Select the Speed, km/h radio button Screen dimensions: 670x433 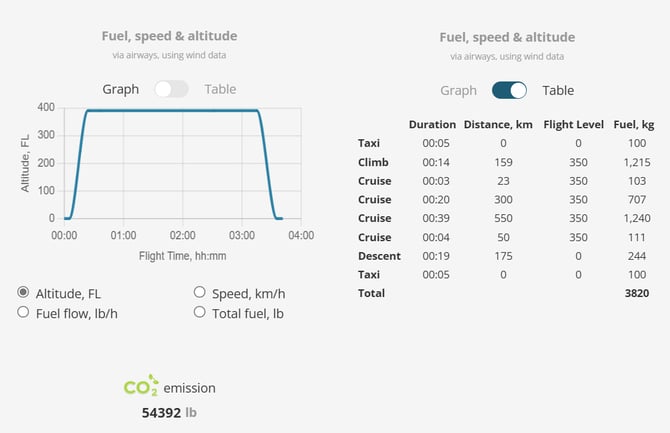(x=200, y=292)
